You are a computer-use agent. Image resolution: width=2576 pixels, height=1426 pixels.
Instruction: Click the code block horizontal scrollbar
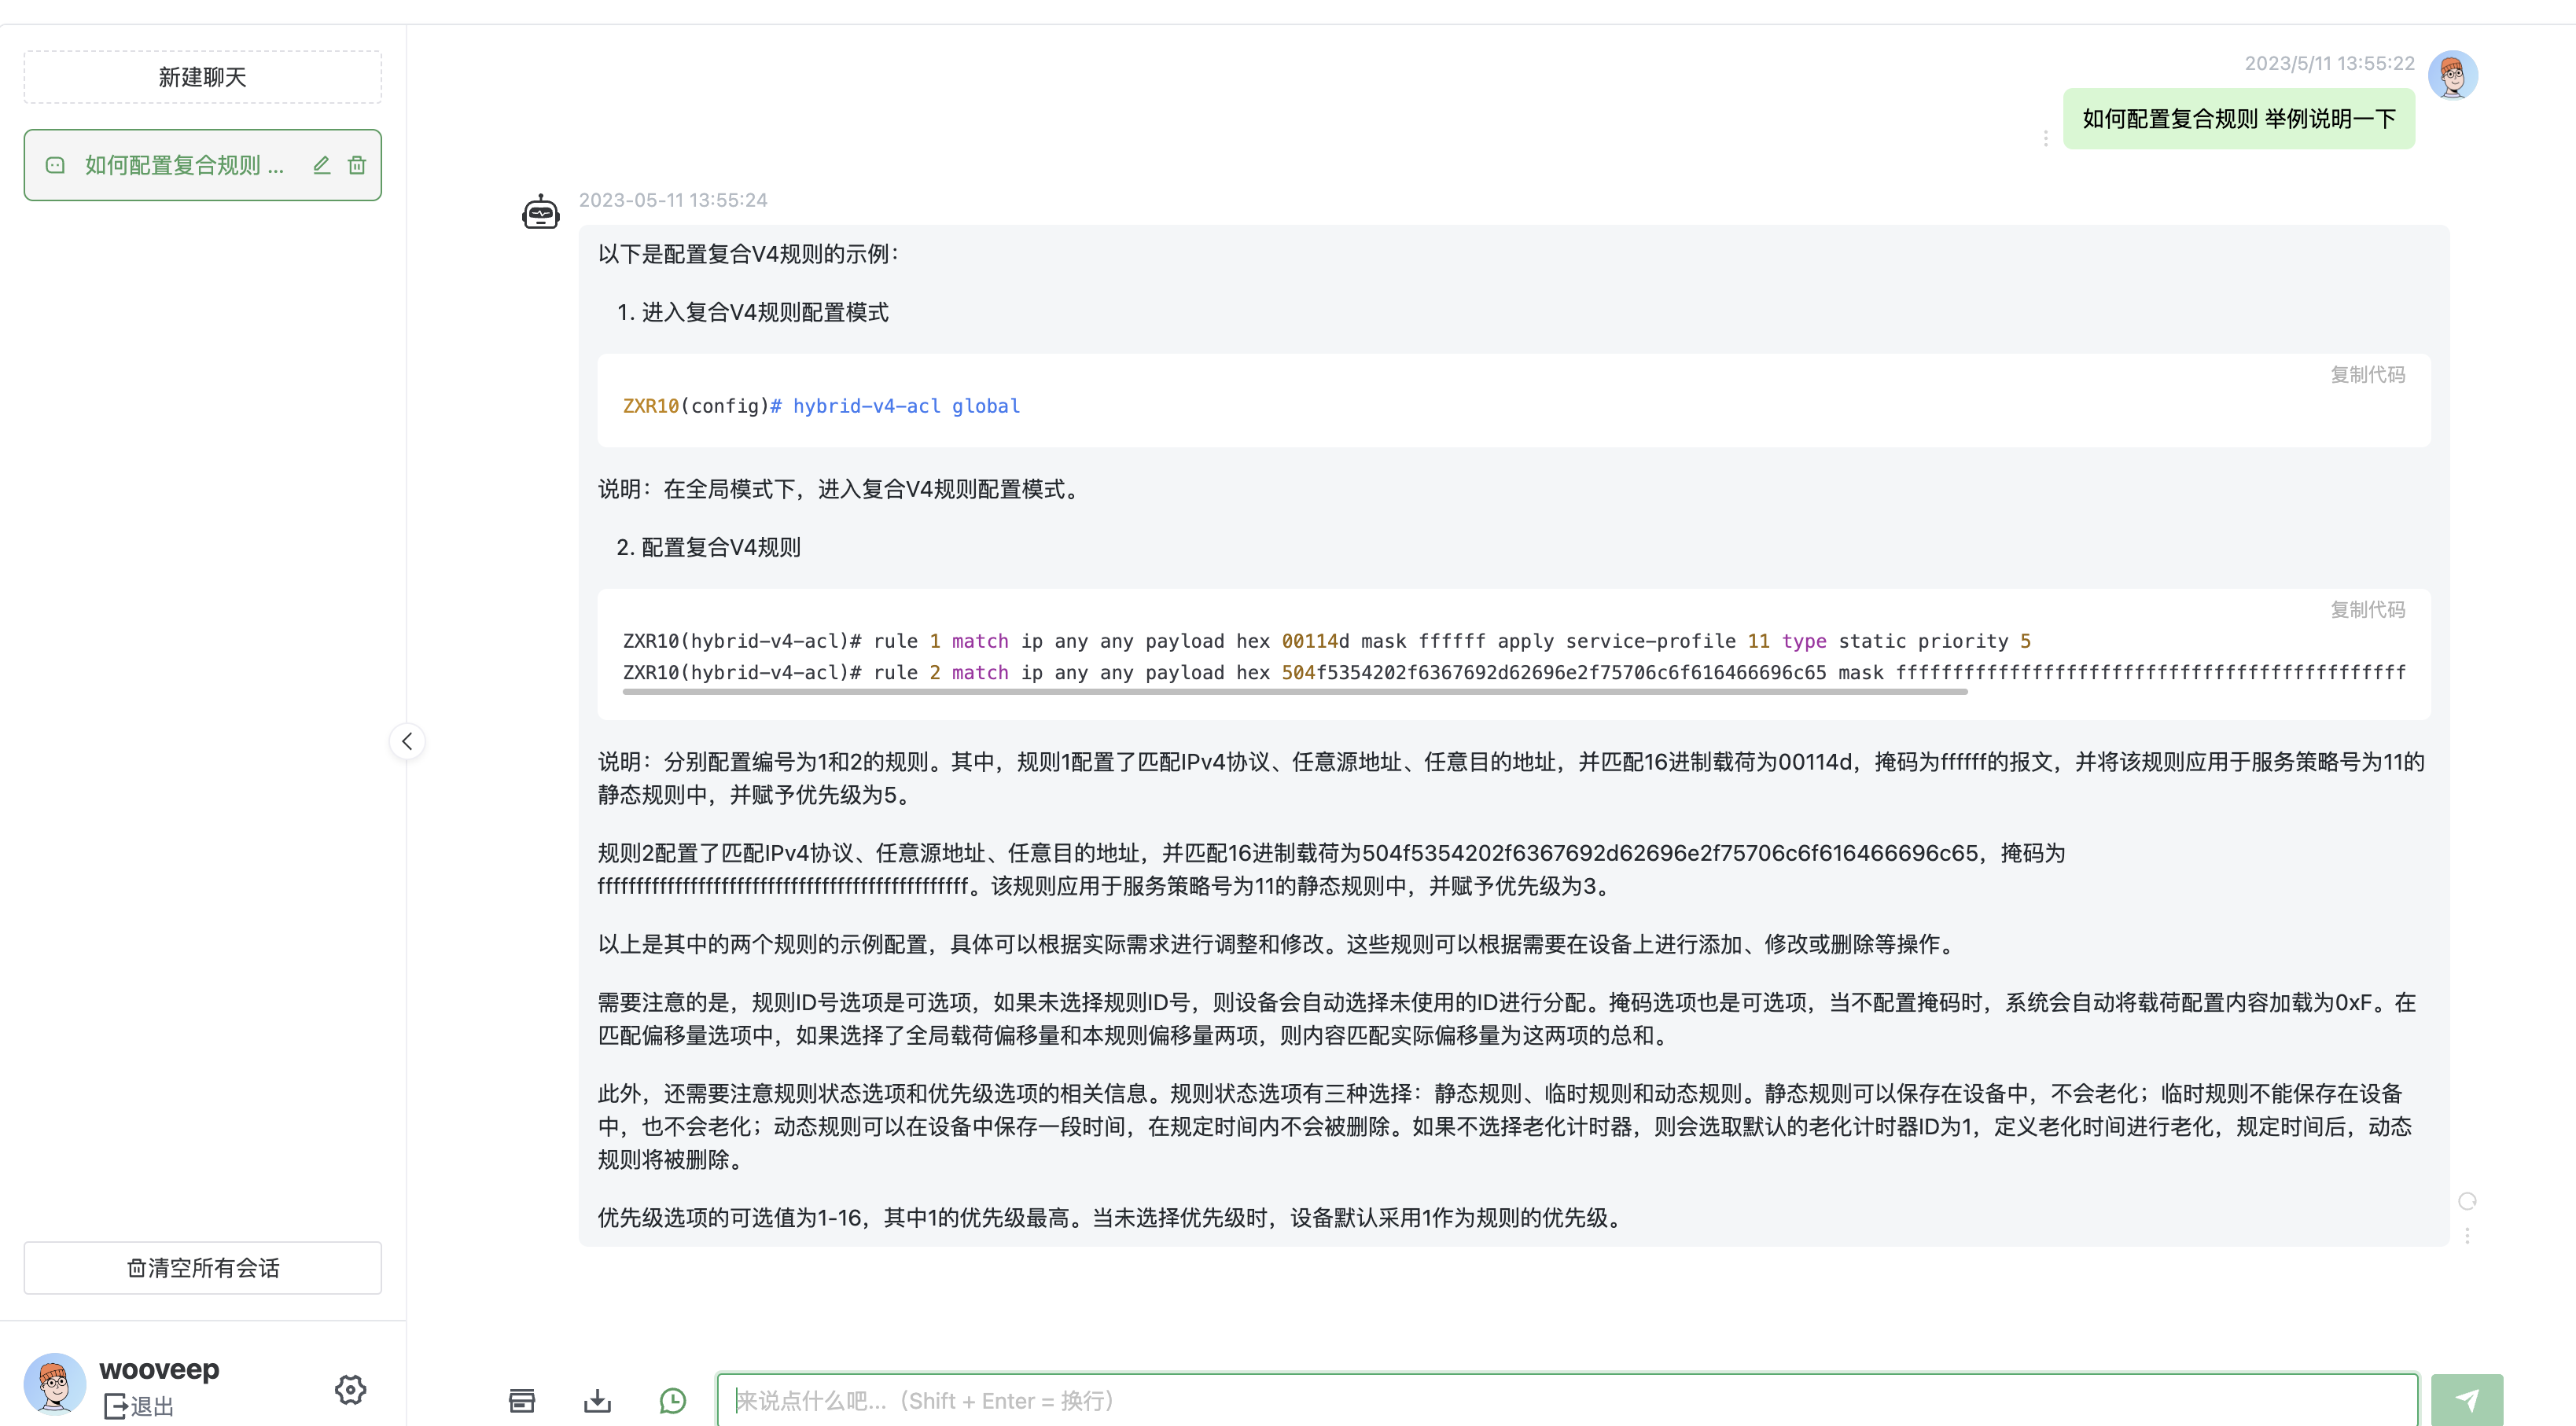(1294, 691)
